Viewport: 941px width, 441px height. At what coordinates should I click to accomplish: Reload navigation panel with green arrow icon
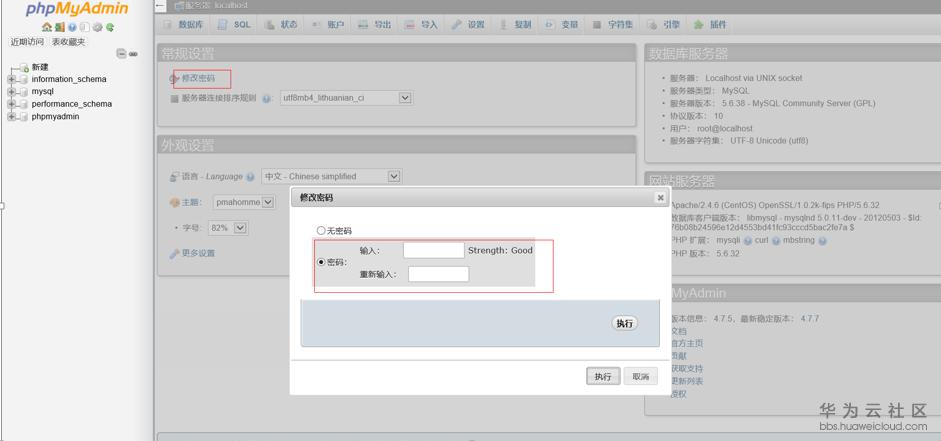pyautogui.click(x=110, y=28)
